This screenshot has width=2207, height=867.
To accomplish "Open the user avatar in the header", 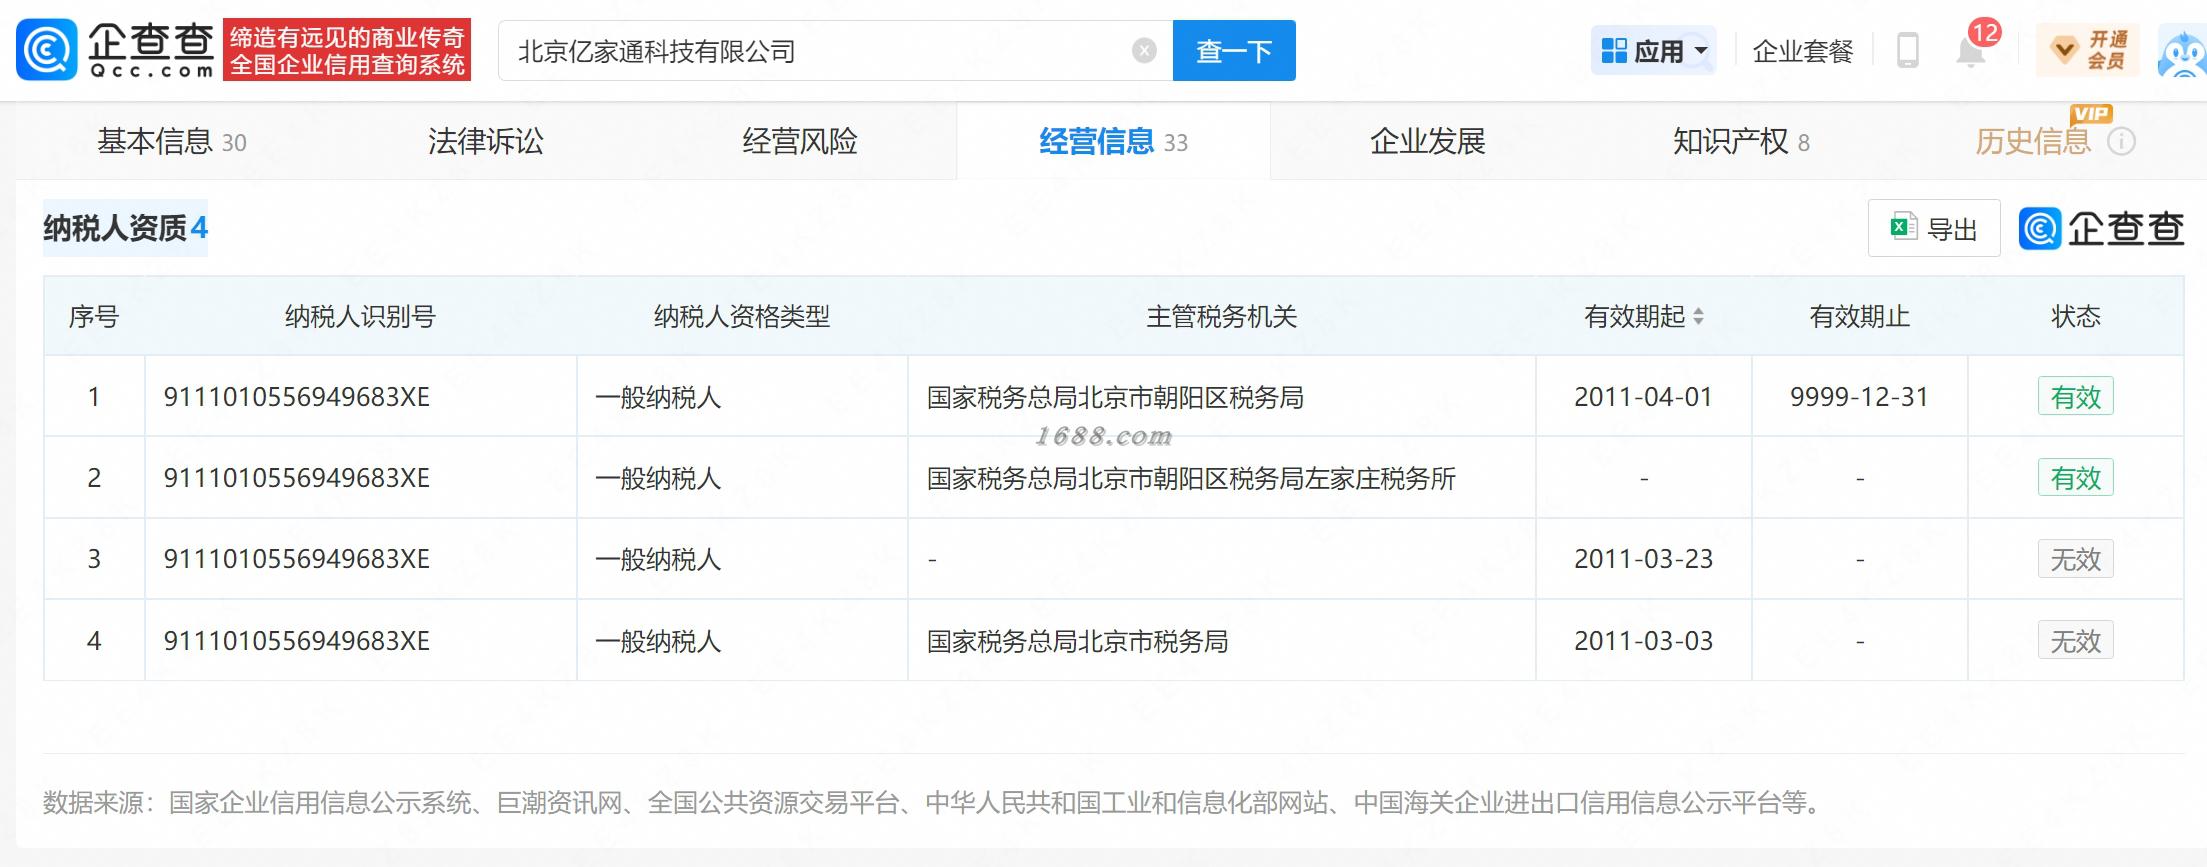I will pos(2181,52).
